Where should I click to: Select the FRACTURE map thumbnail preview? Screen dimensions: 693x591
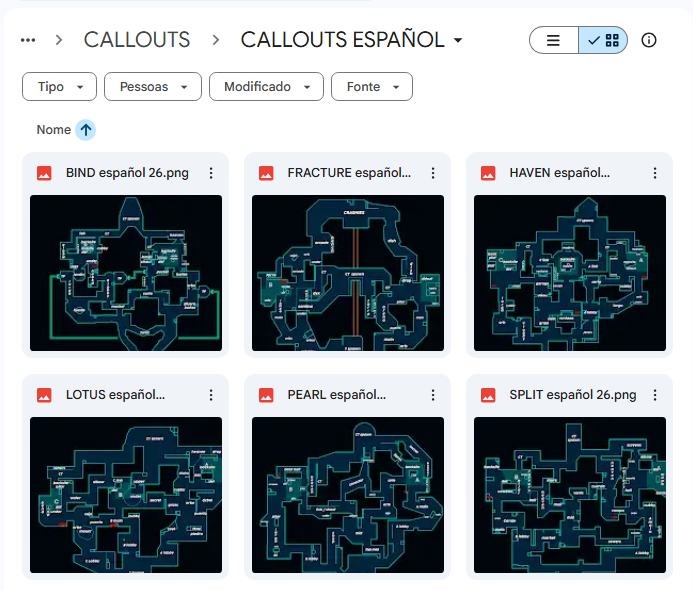pos(348,273)
